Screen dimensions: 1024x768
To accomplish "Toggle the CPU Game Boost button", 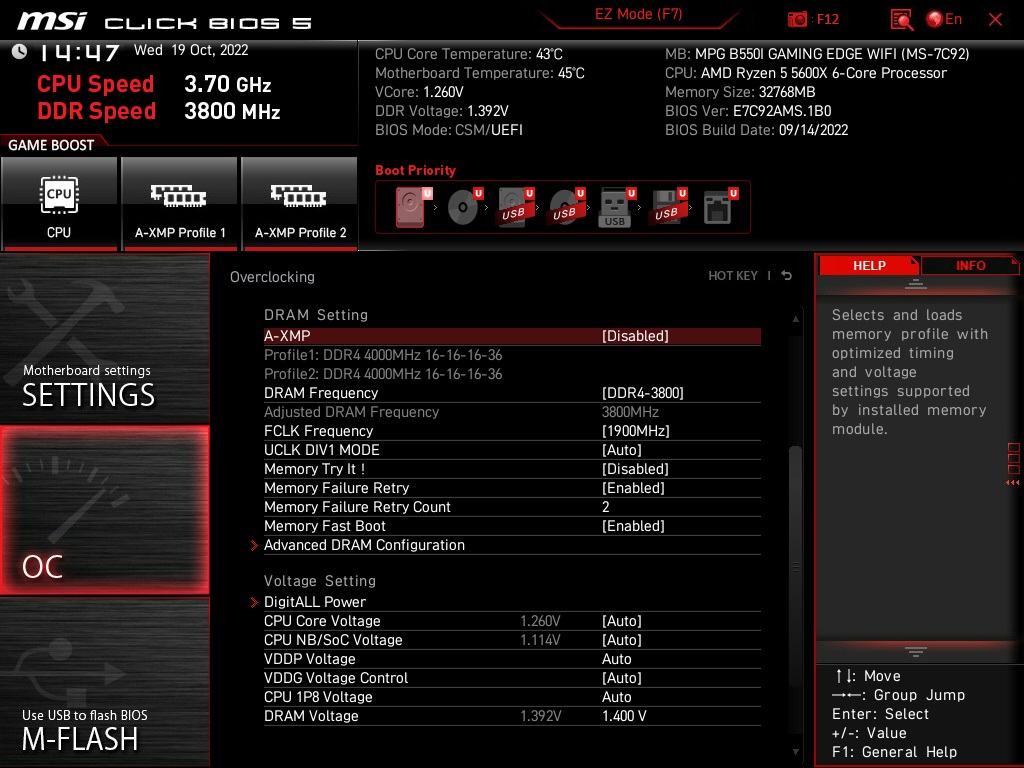I will coord(59,202).
